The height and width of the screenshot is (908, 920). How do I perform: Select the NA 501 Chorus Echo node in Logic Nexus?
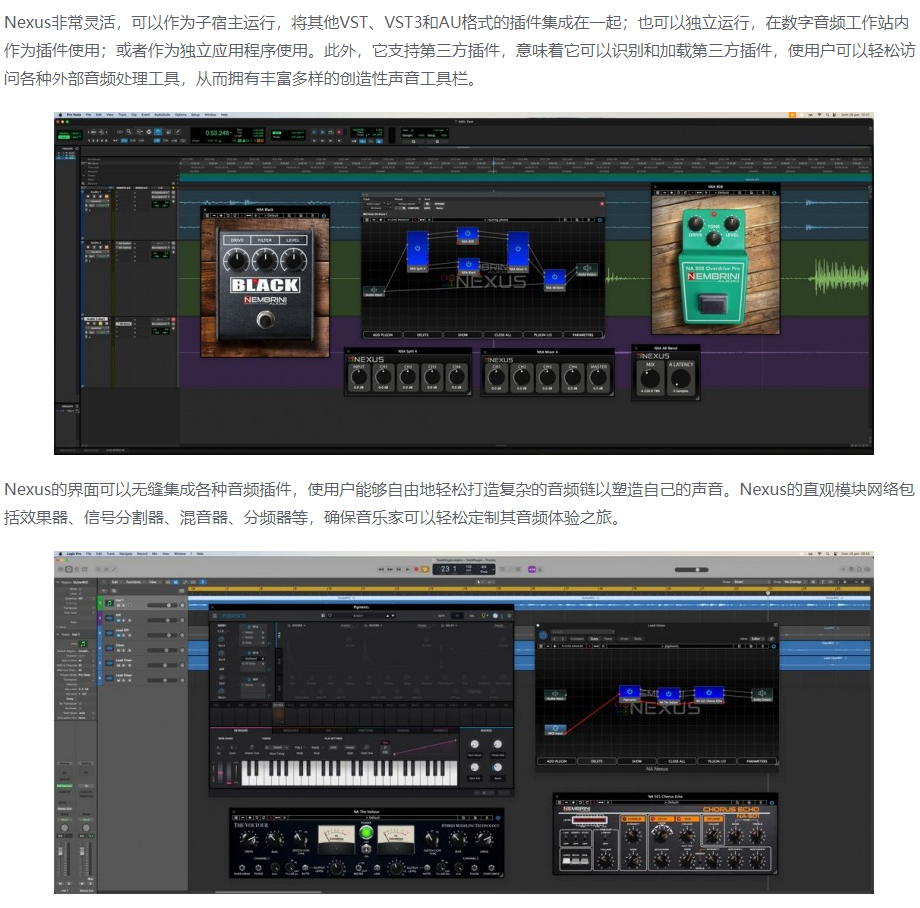(709, 693)
